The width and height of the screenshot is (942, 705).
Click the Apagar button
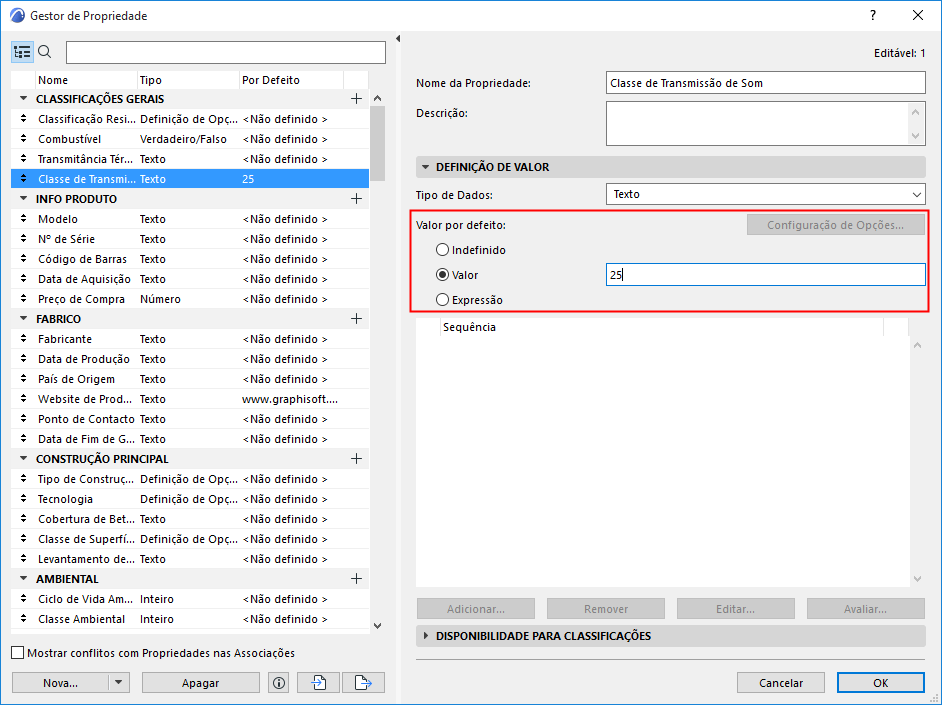tap(201, 683)
